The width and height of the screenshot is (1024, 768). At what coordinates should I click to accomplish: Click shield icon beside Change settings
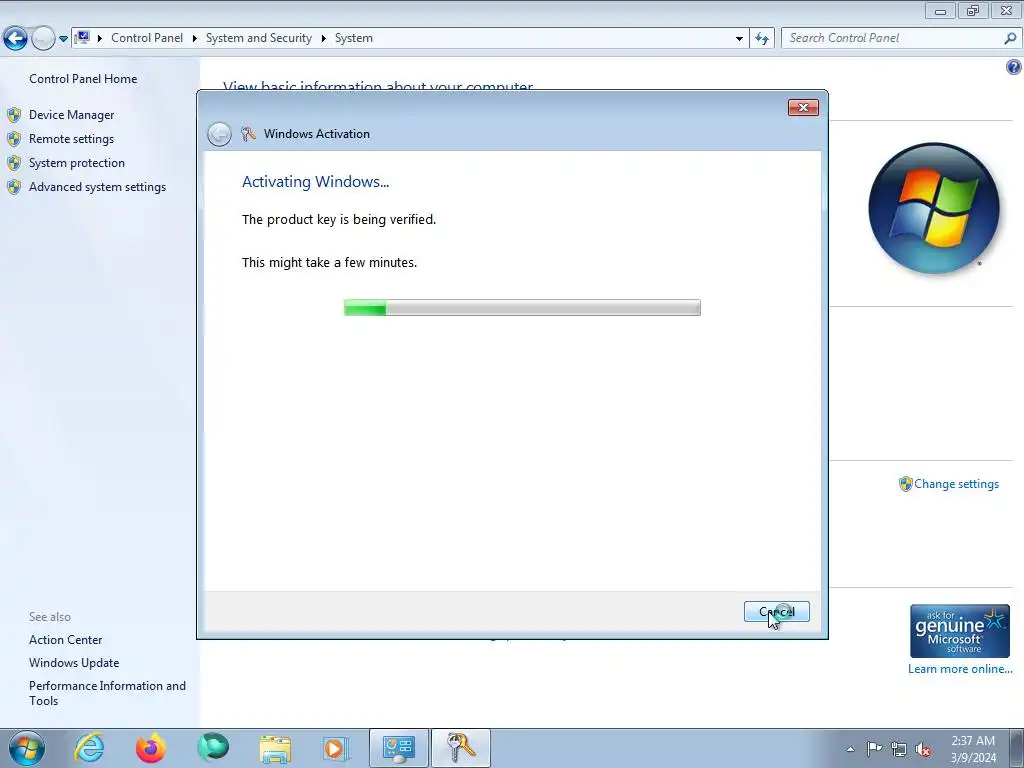905,484
